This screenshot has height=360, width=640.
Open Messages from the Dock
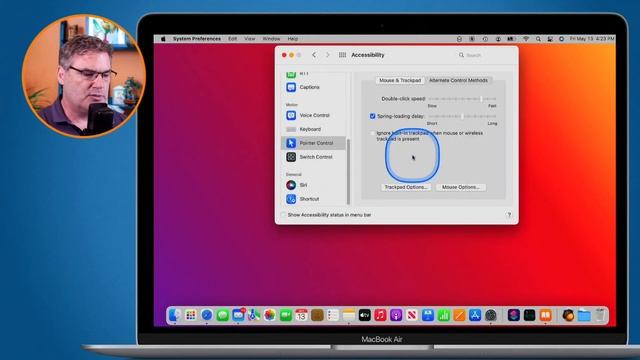pos(222,315)
